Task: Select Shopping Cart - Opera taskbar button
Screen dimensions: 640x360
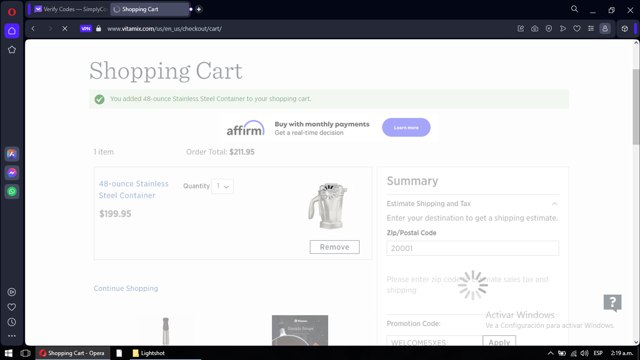Action: coord(73,353)
